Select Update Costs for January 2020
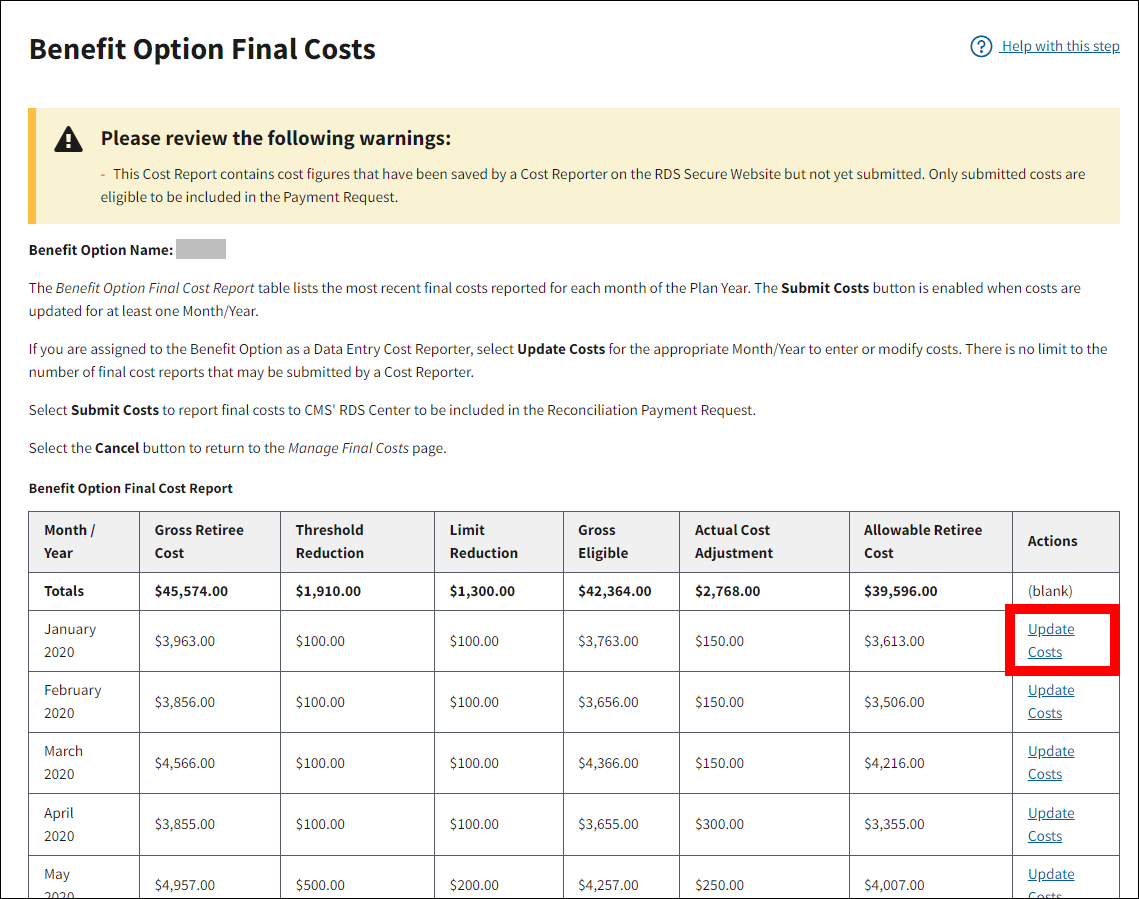The width and height of the screenshot is (1139, 899). pos(1050,640)
